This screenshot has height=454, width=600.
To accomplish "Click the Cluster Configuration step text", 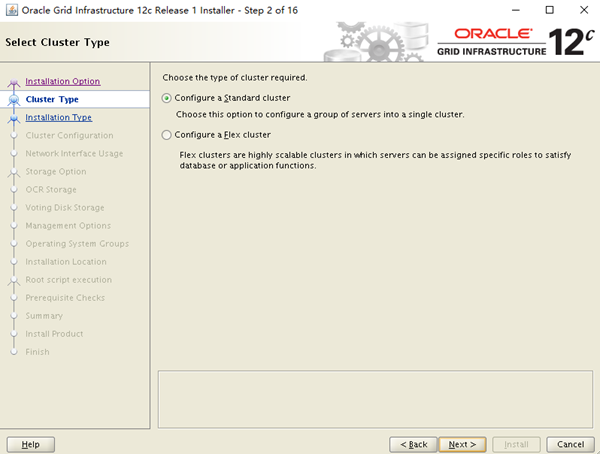I will [x=69, y=135].
